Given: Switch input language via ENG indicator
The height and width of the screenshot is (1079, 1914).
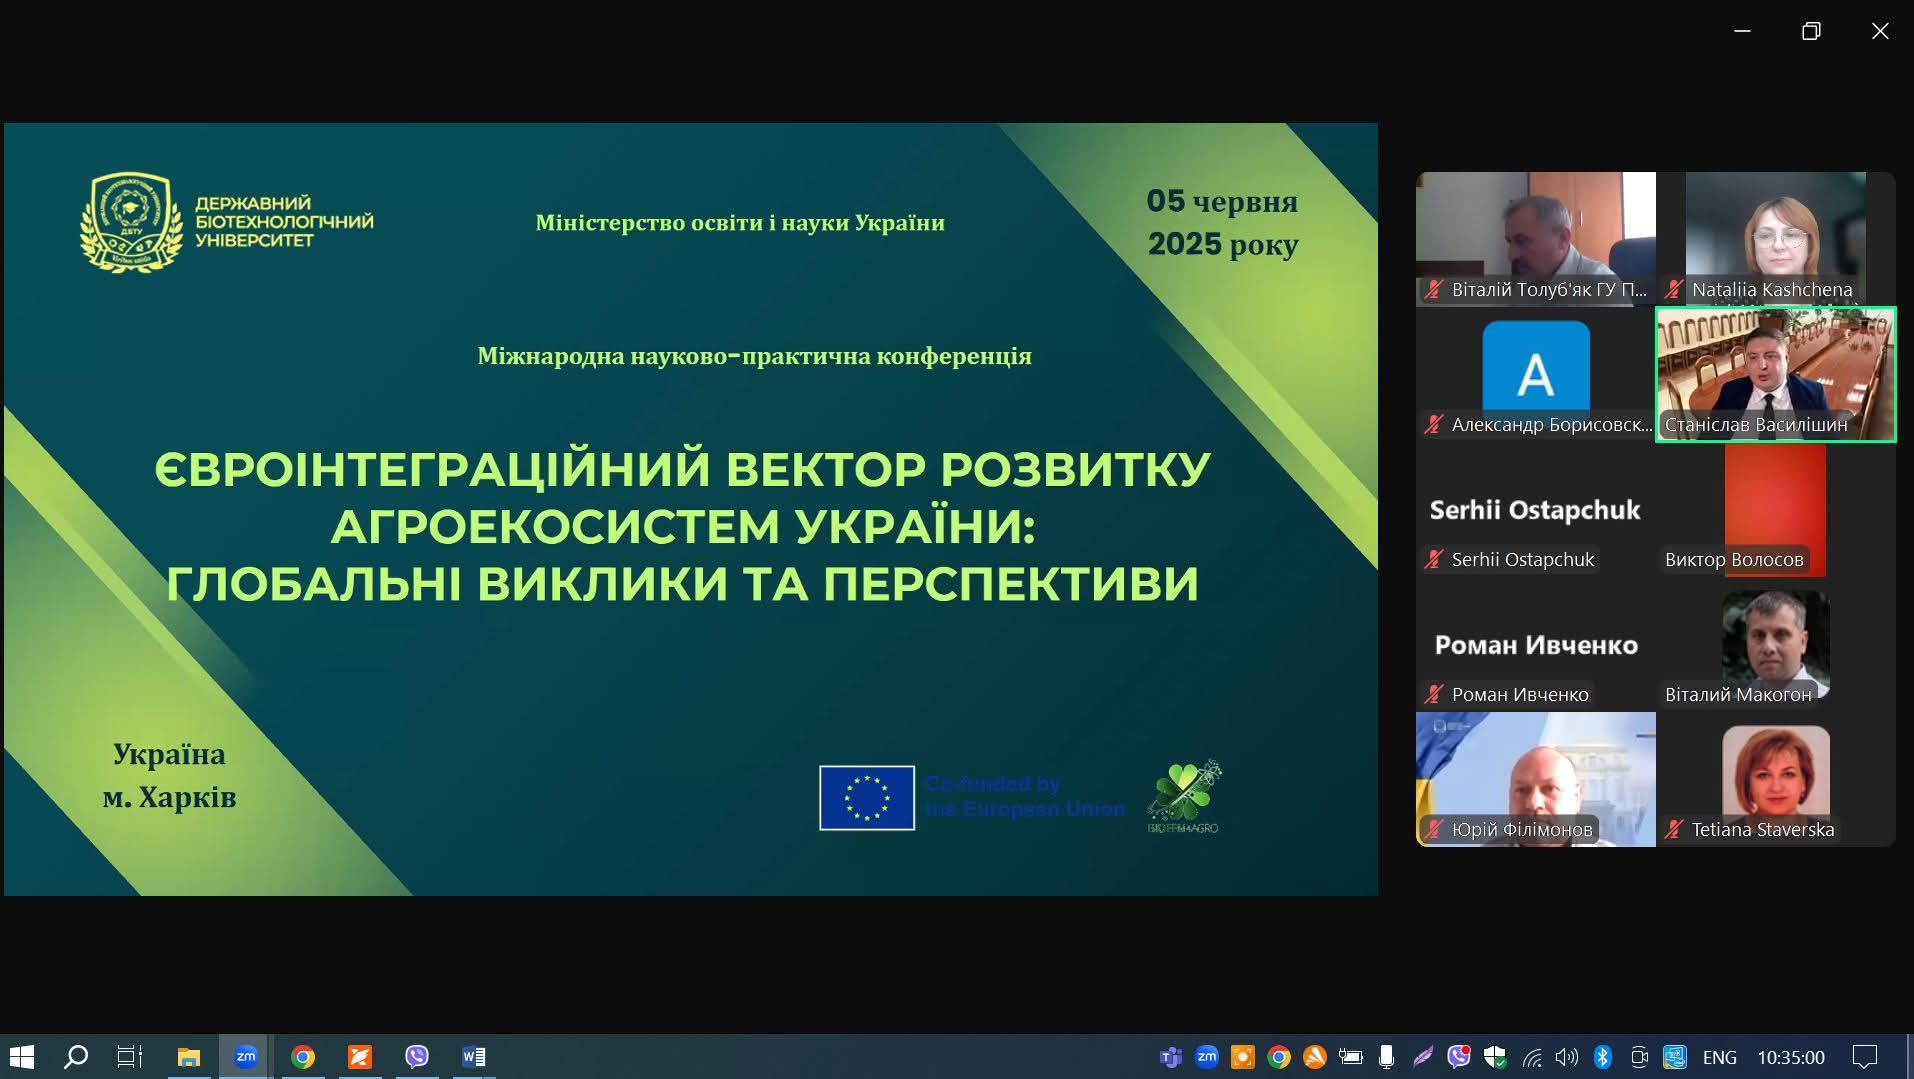Looking at the screenshot, I should pyautogui.click(x=1719, y=1057).
